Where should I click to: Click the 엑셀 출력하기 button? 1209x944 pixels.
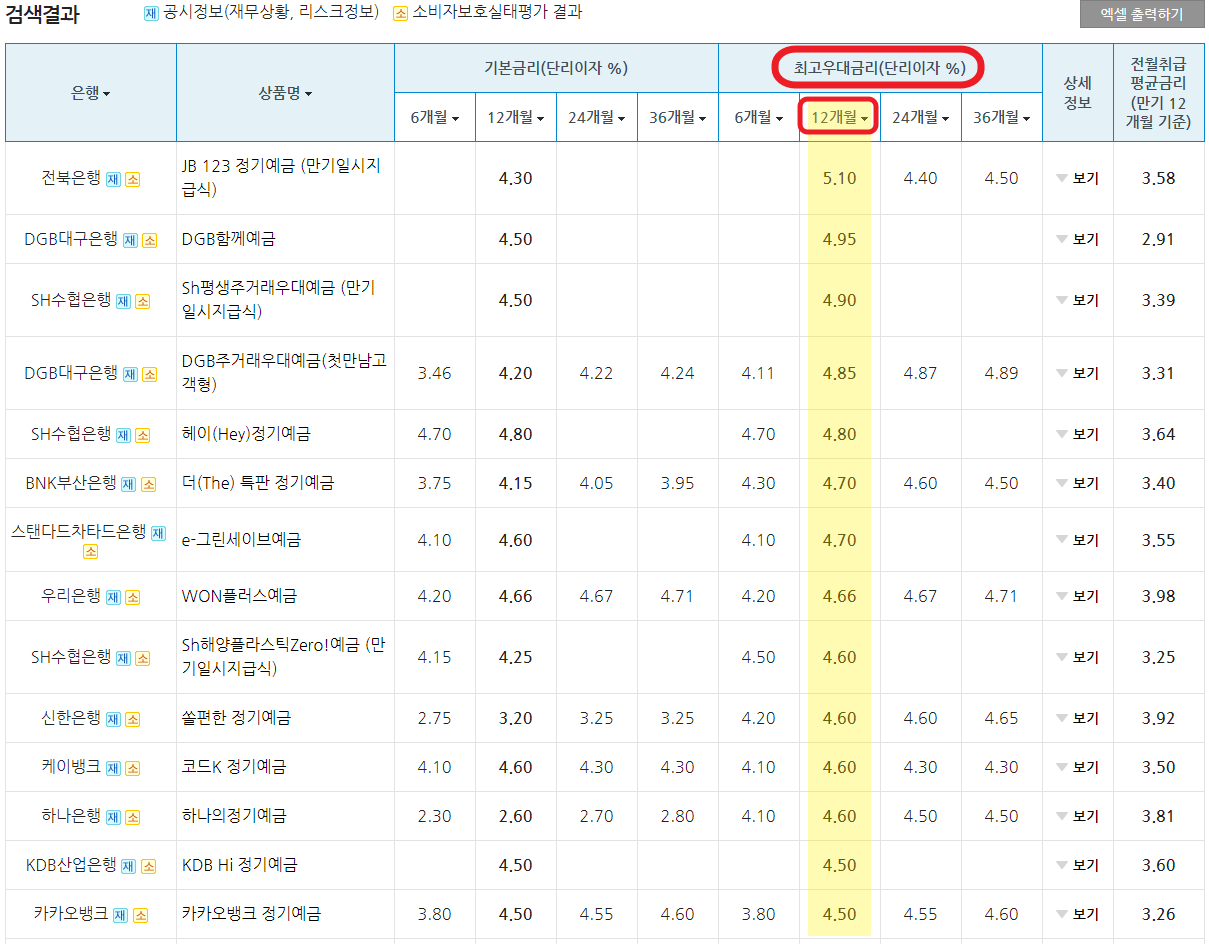click(x=1144, y=14)
